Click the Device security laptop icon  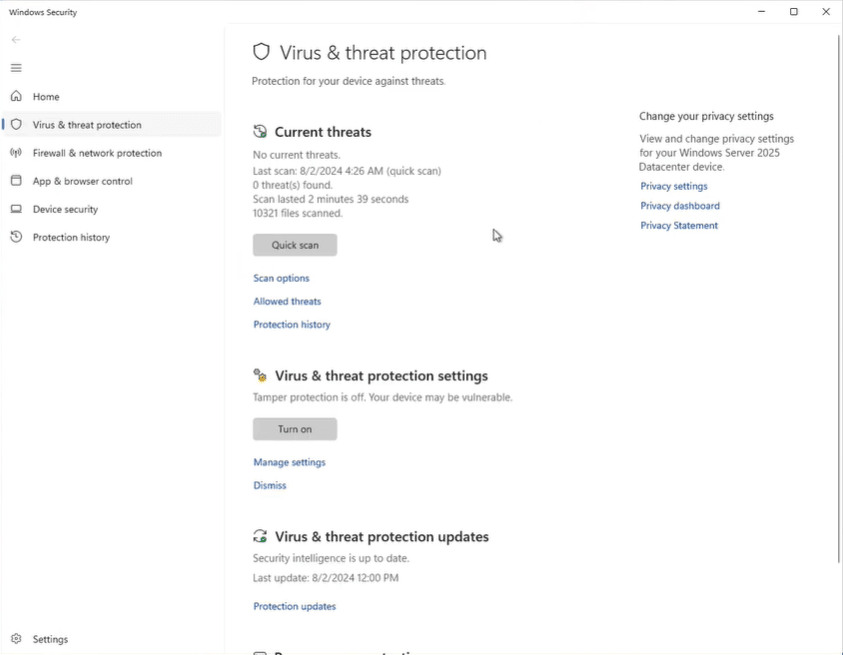point(16,209)
